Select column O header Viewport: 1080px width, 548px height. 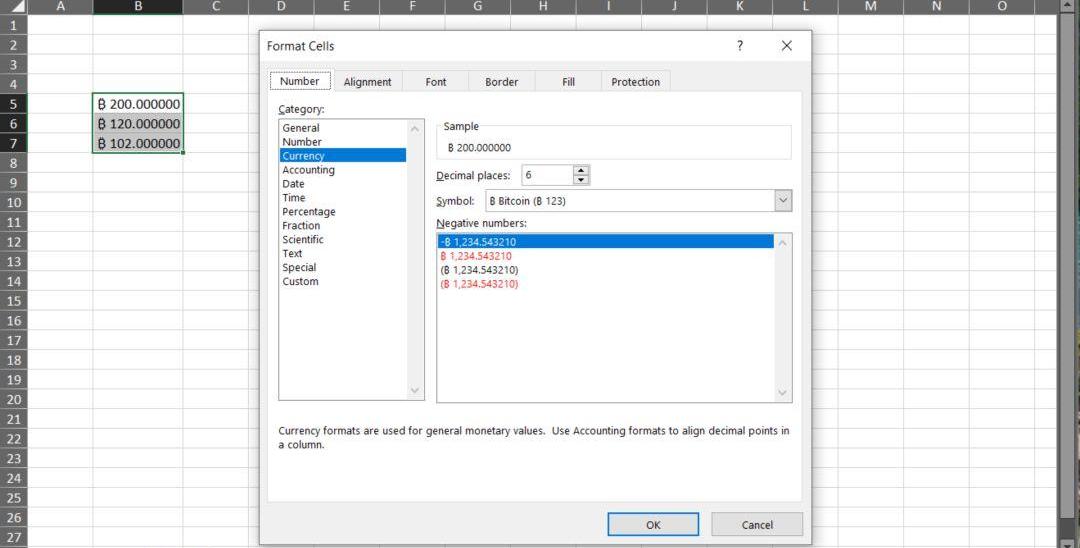click(1001, 7)
